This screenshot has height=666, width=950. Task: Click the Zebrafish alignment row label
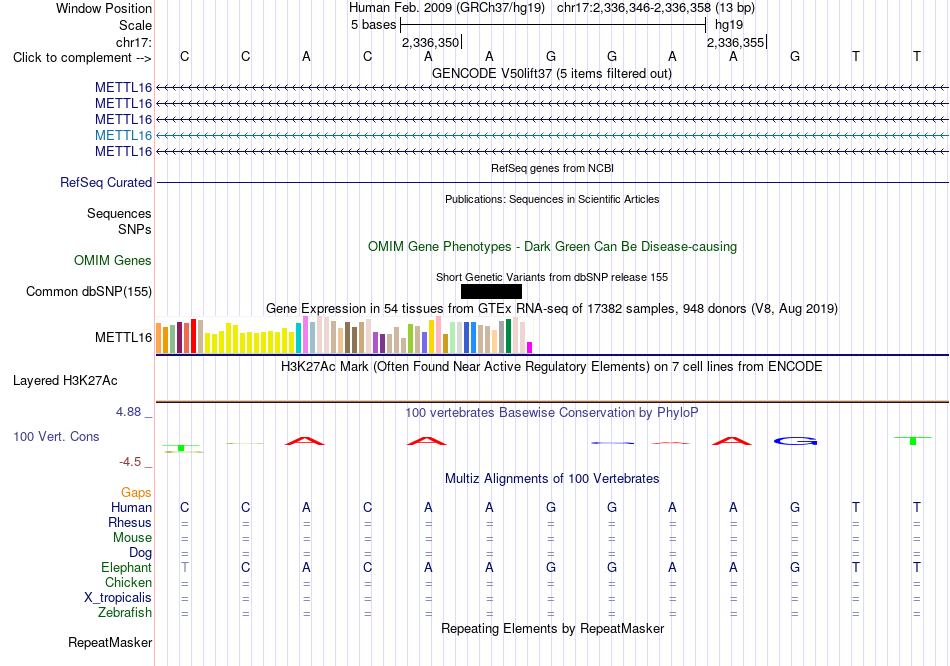125,613
